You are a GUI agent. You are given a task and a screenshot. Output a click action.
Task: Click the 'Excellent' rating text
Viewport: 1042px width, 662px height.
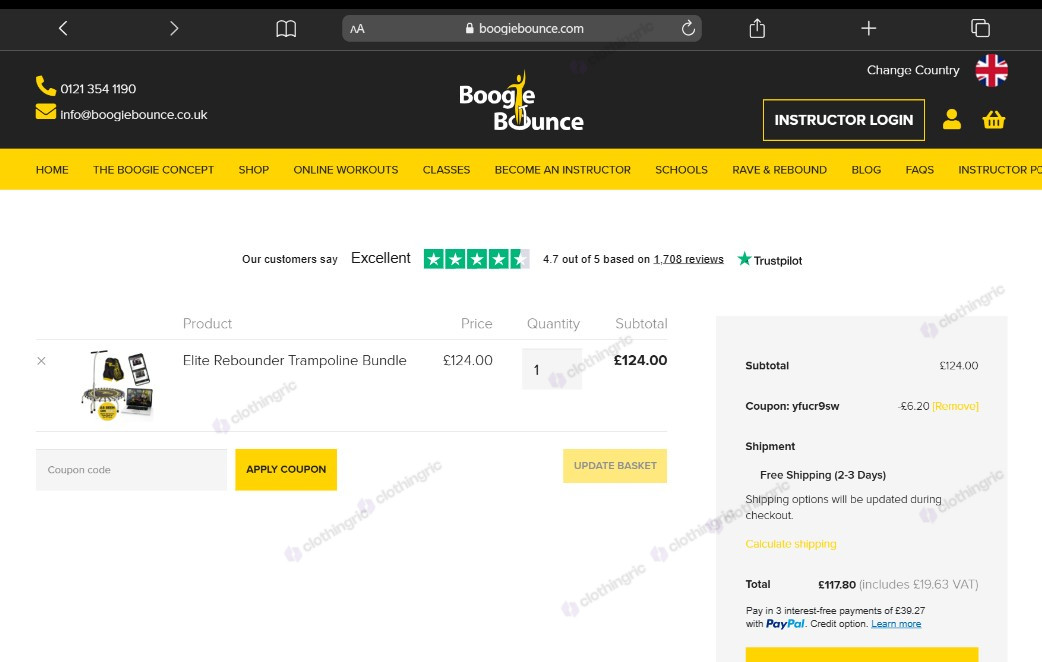click(381, 258)
